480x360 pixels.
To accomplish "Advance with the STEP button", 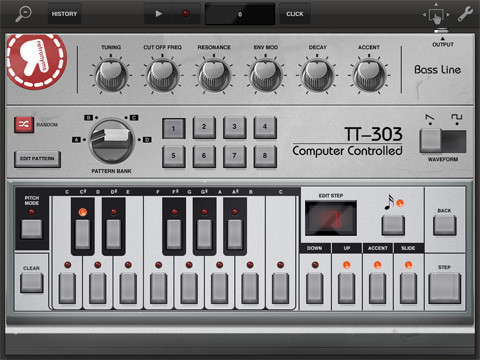I will (x=445, y=288).
